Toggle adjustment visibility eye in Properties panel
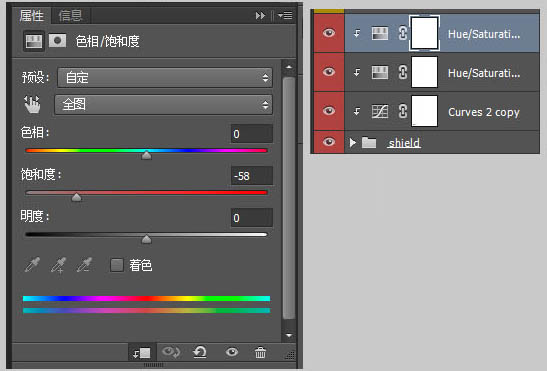Image resolution: width=547 pixels, height=371 pixels. pyautogui.click(x=232, y=352)
